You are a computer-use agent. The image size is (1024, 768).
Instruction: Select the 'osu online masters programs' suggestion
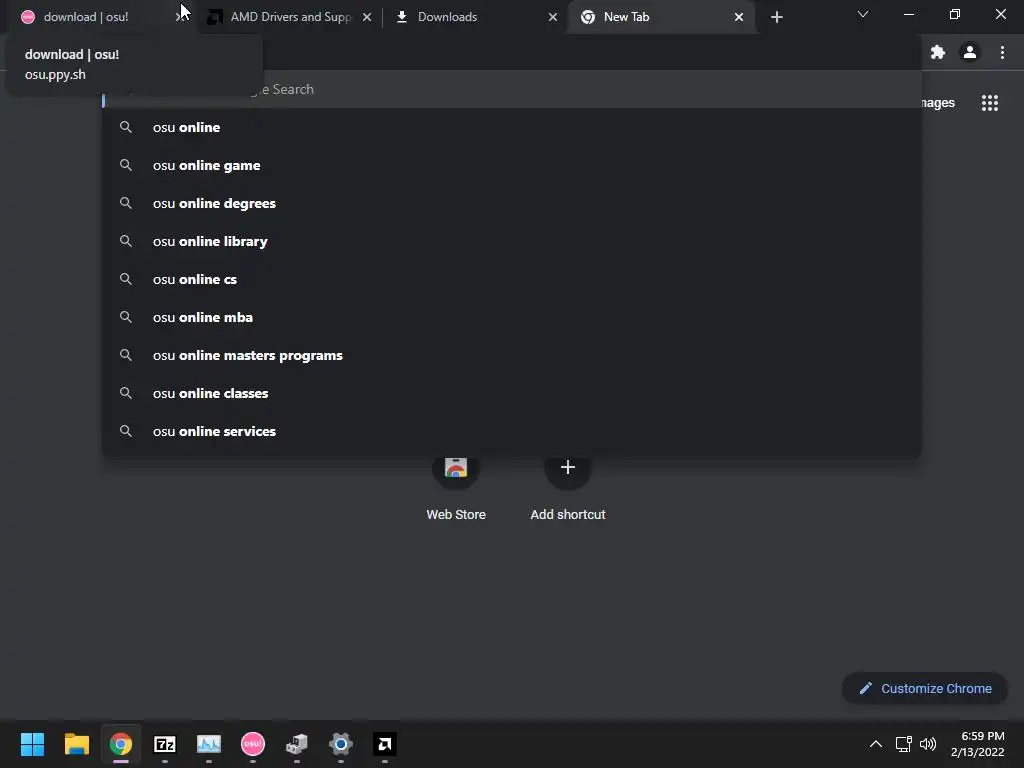pos(511,355)
